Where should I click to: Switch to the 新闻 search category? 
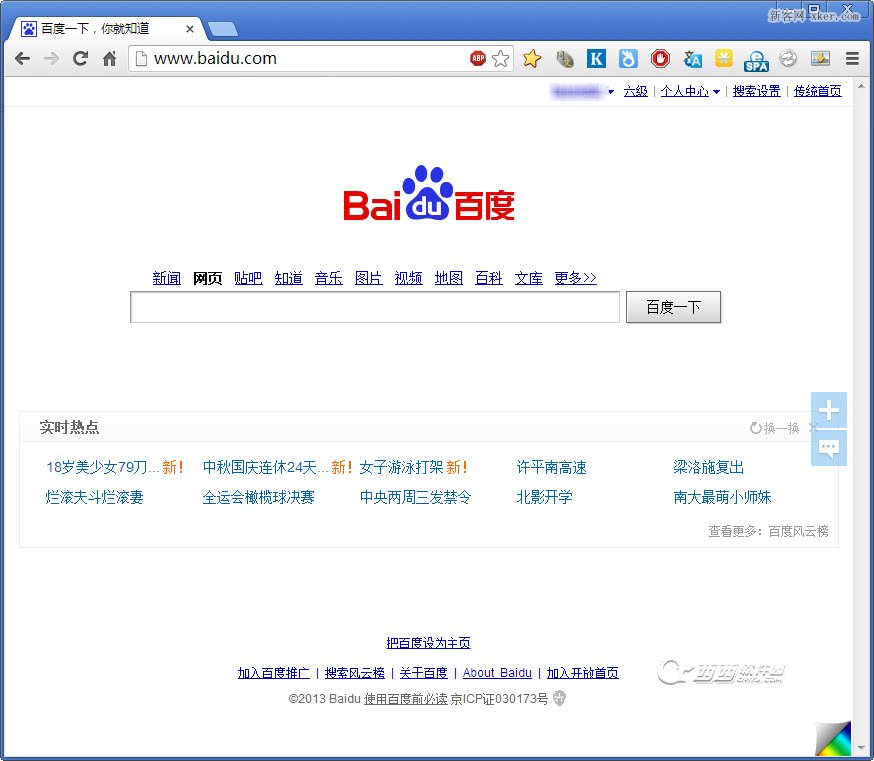point(166,278)
